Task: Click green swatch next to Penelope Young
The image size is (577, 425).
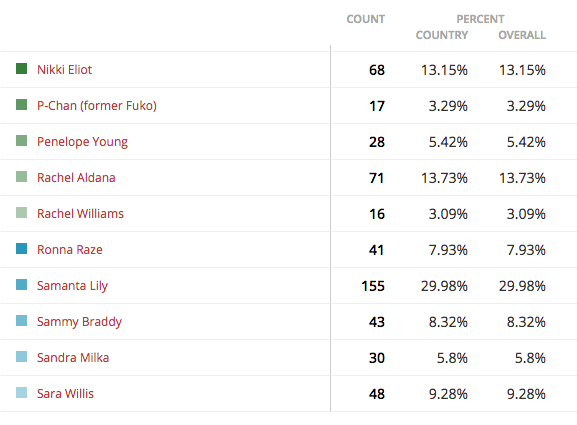Action: coord(21,141)
